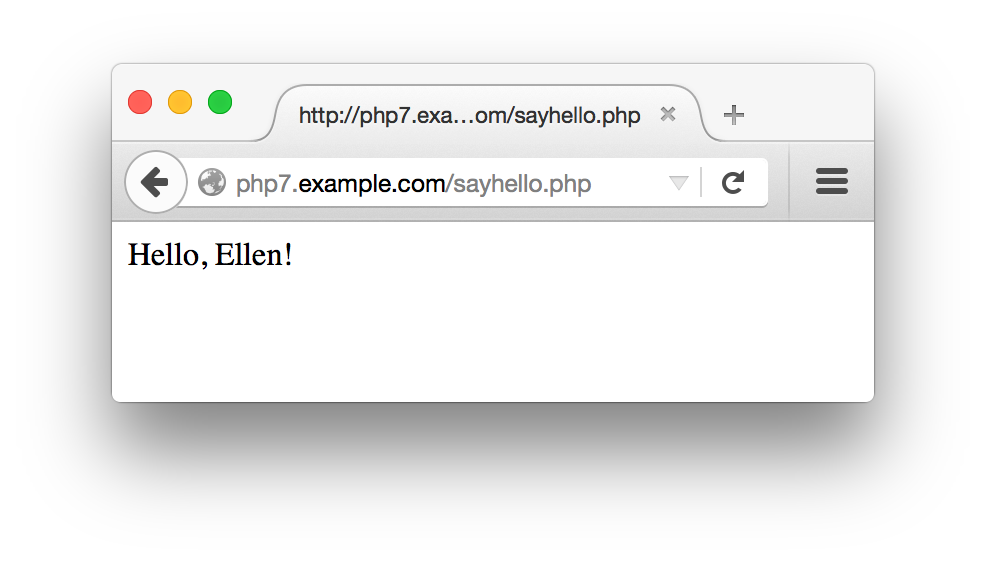The image size is (986, 562).
Task: Select the sayhello.php tab
Action: click(x=469, y=116)
